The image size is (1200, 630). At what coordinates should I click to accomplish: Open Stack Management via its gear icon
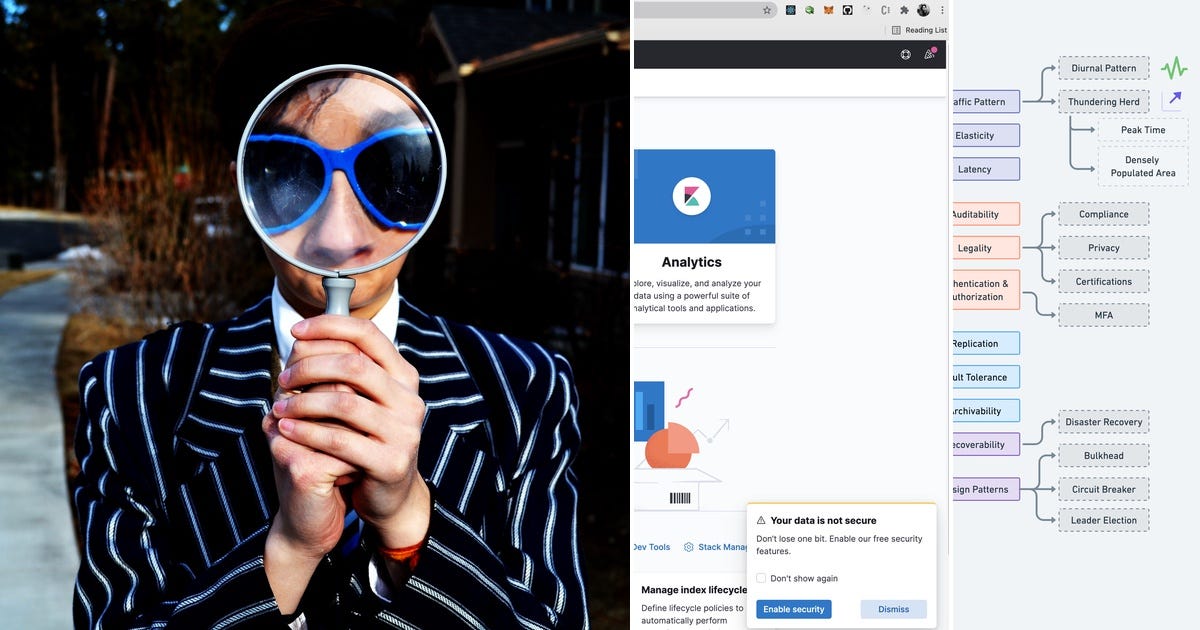click(x=687, y=547)
